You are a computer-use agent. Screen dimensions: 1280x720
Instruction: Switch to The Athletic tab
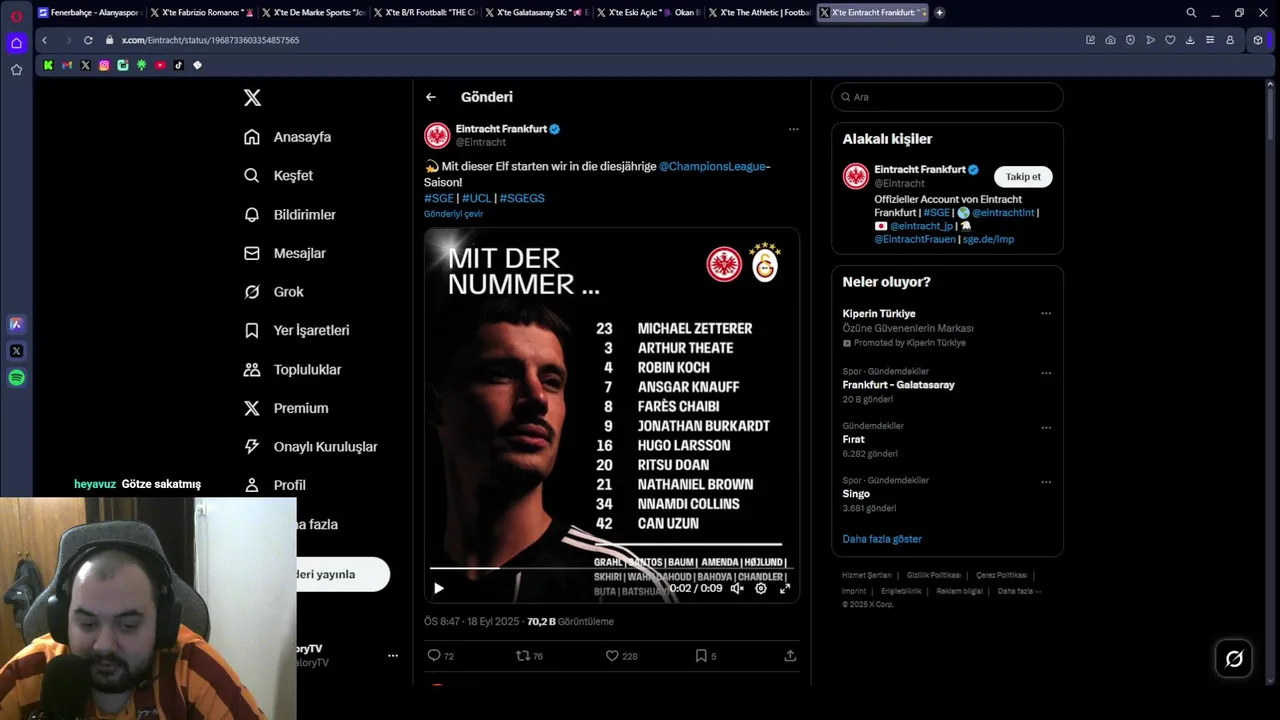pyautogui.click(x=759, y=13)
